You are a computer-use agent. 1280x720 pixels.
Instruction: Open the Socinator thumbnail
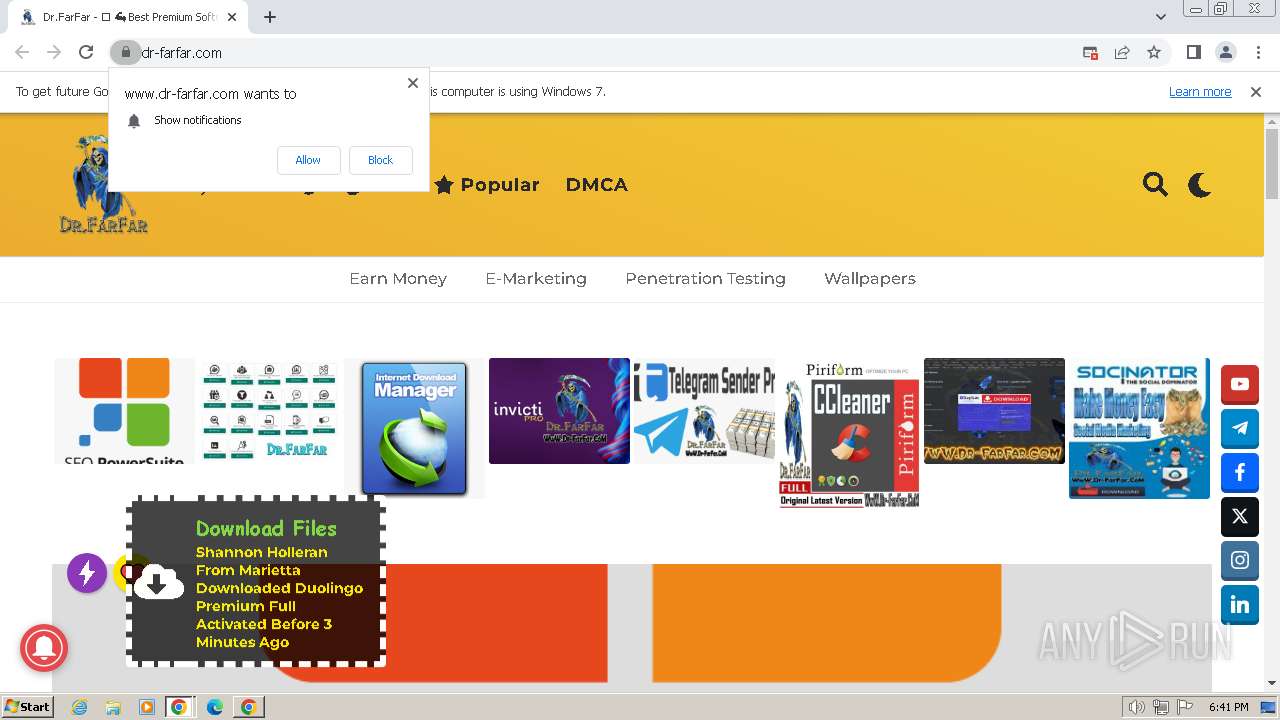1139,428
